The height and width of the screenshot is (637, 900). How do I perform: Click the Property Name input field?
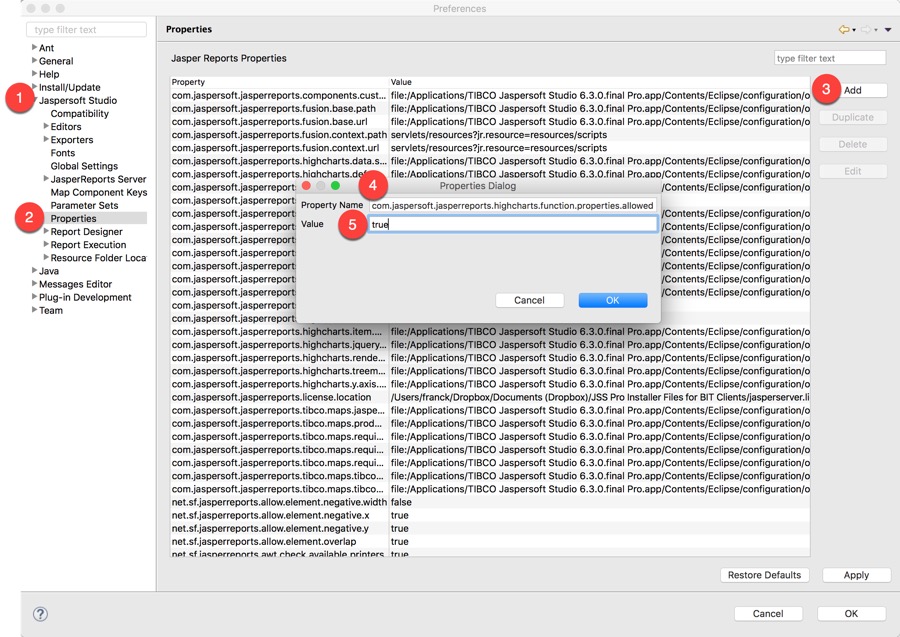coord(513,205)
